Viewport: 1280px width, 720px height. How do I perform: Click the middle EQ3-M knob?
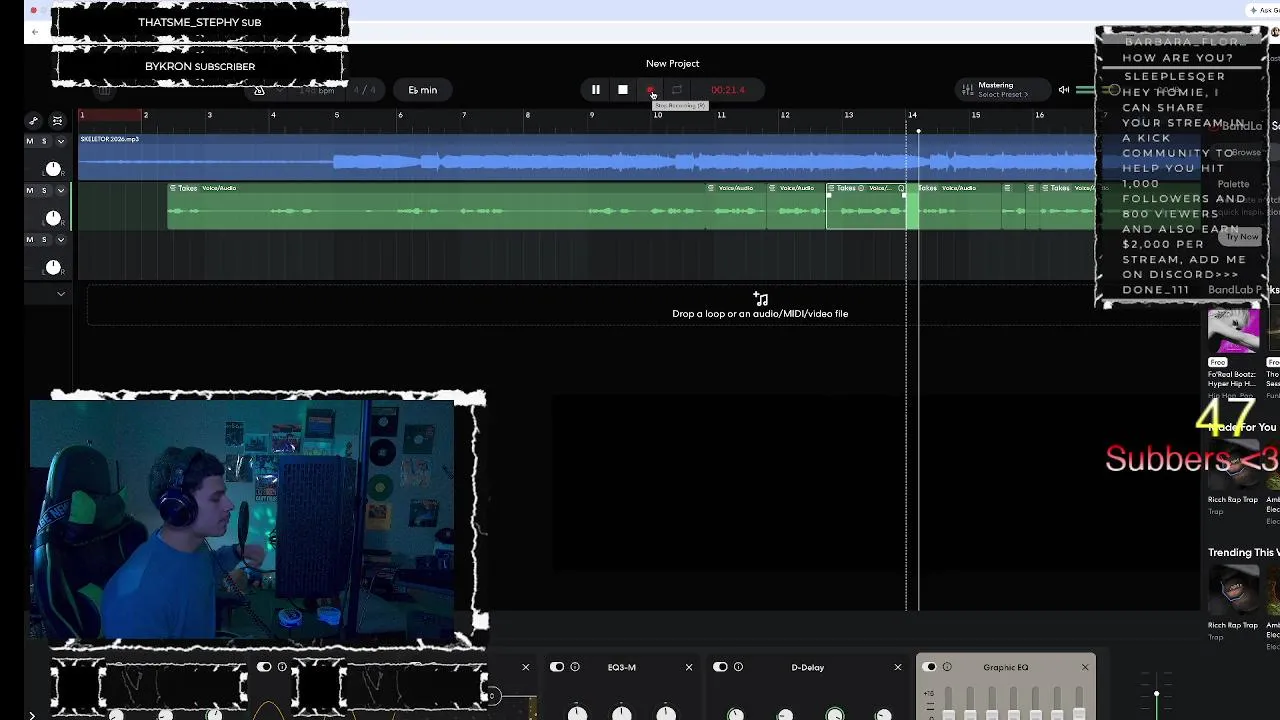click(621, 713)
